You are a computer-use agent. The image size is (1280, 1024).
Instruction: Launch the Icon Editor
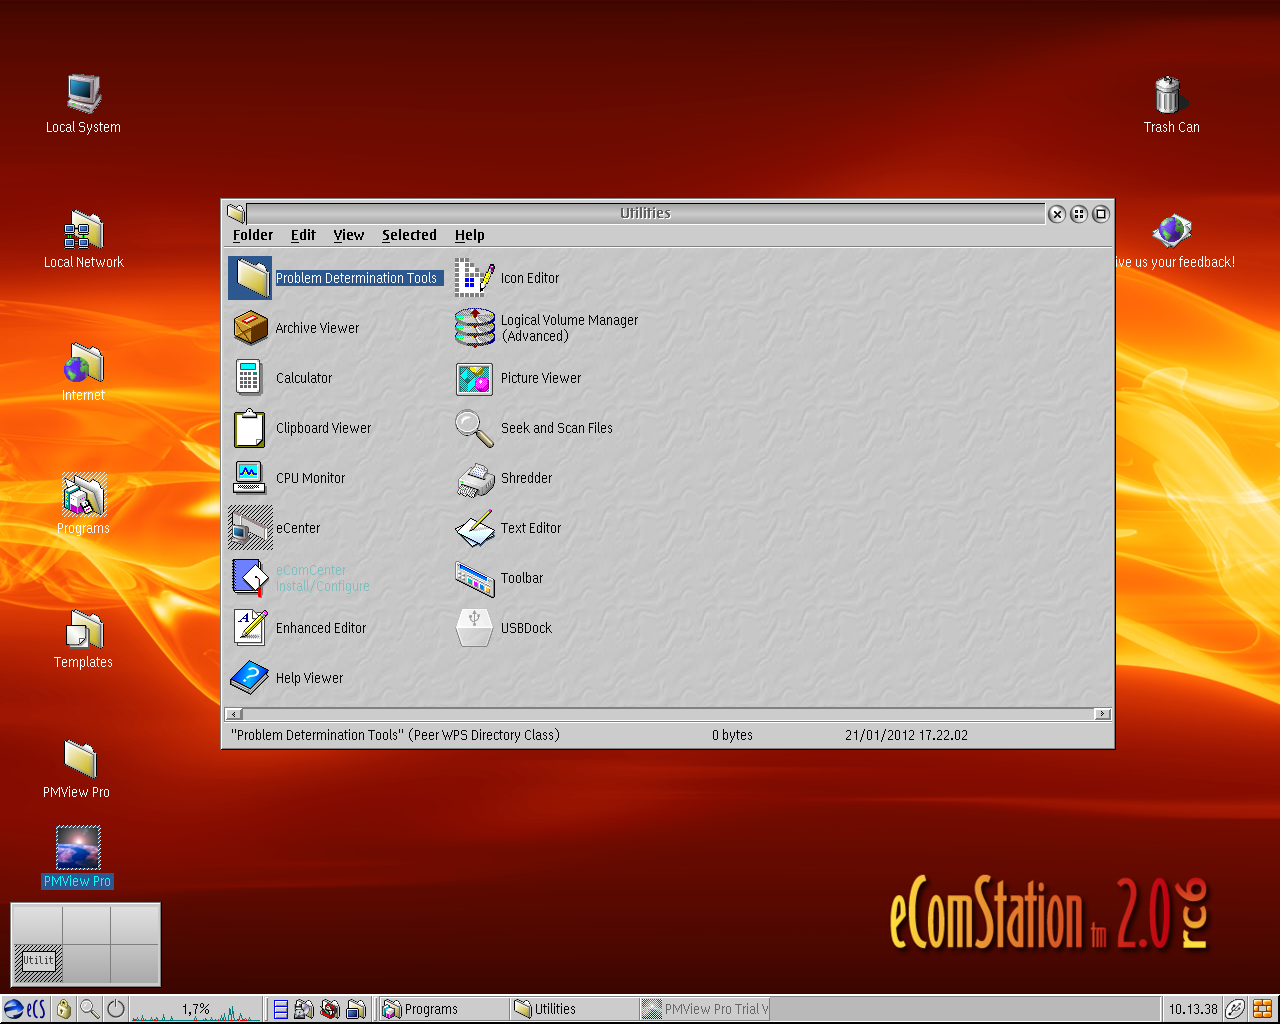pyautogui.click(x=475, y=278)
